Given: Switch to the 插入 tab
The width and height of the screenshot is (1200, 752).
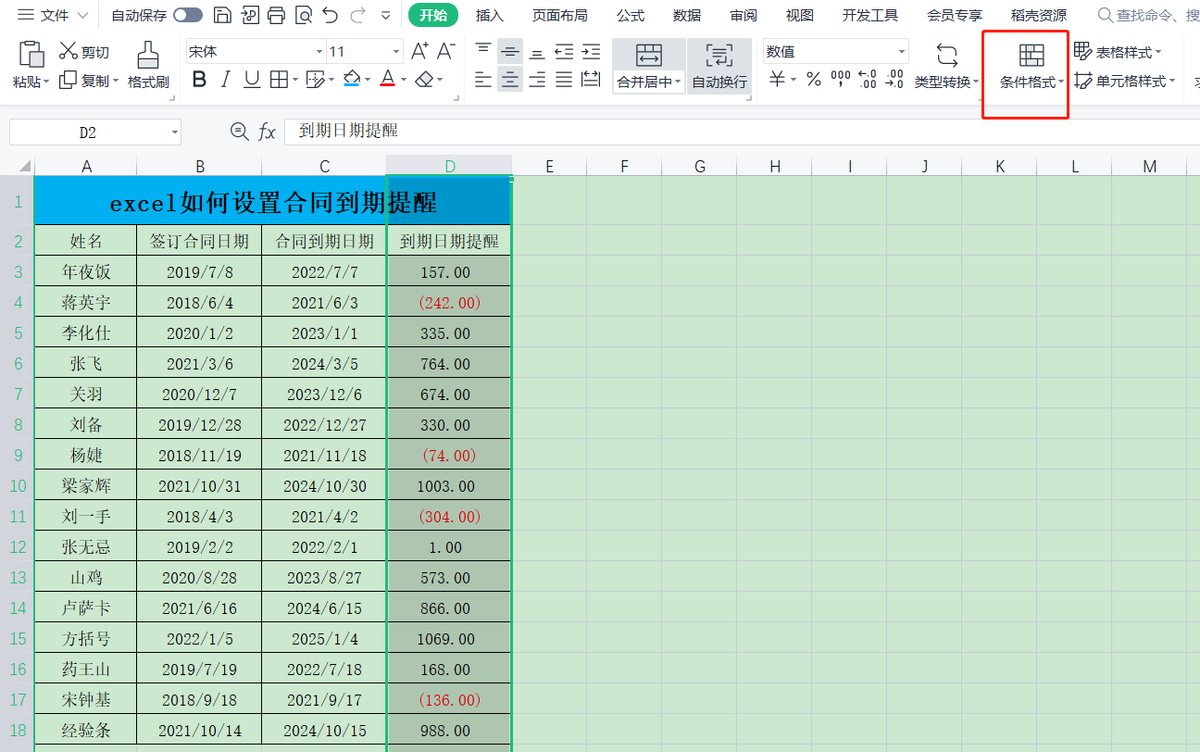Looking at the screenshot, I should pos(489,15).
